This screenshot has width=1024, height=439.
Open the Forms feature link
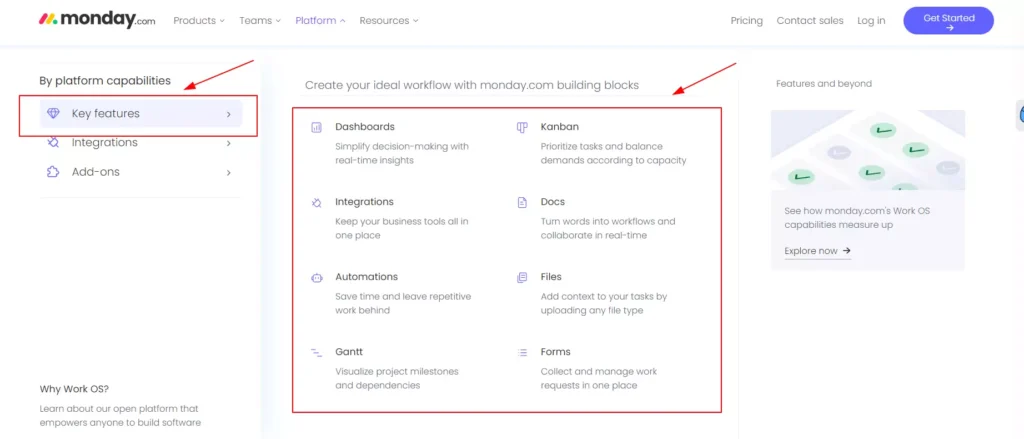click(556, 352)
